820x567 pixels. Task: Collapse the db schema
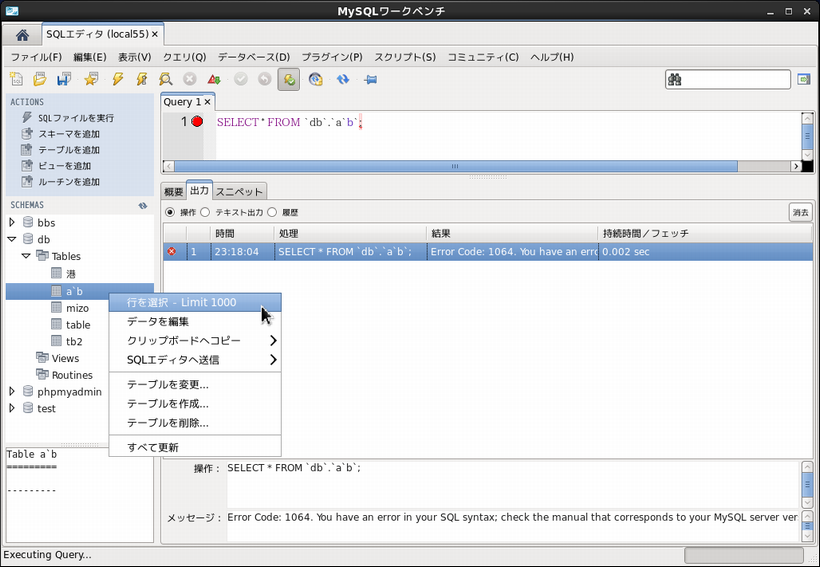12,239
